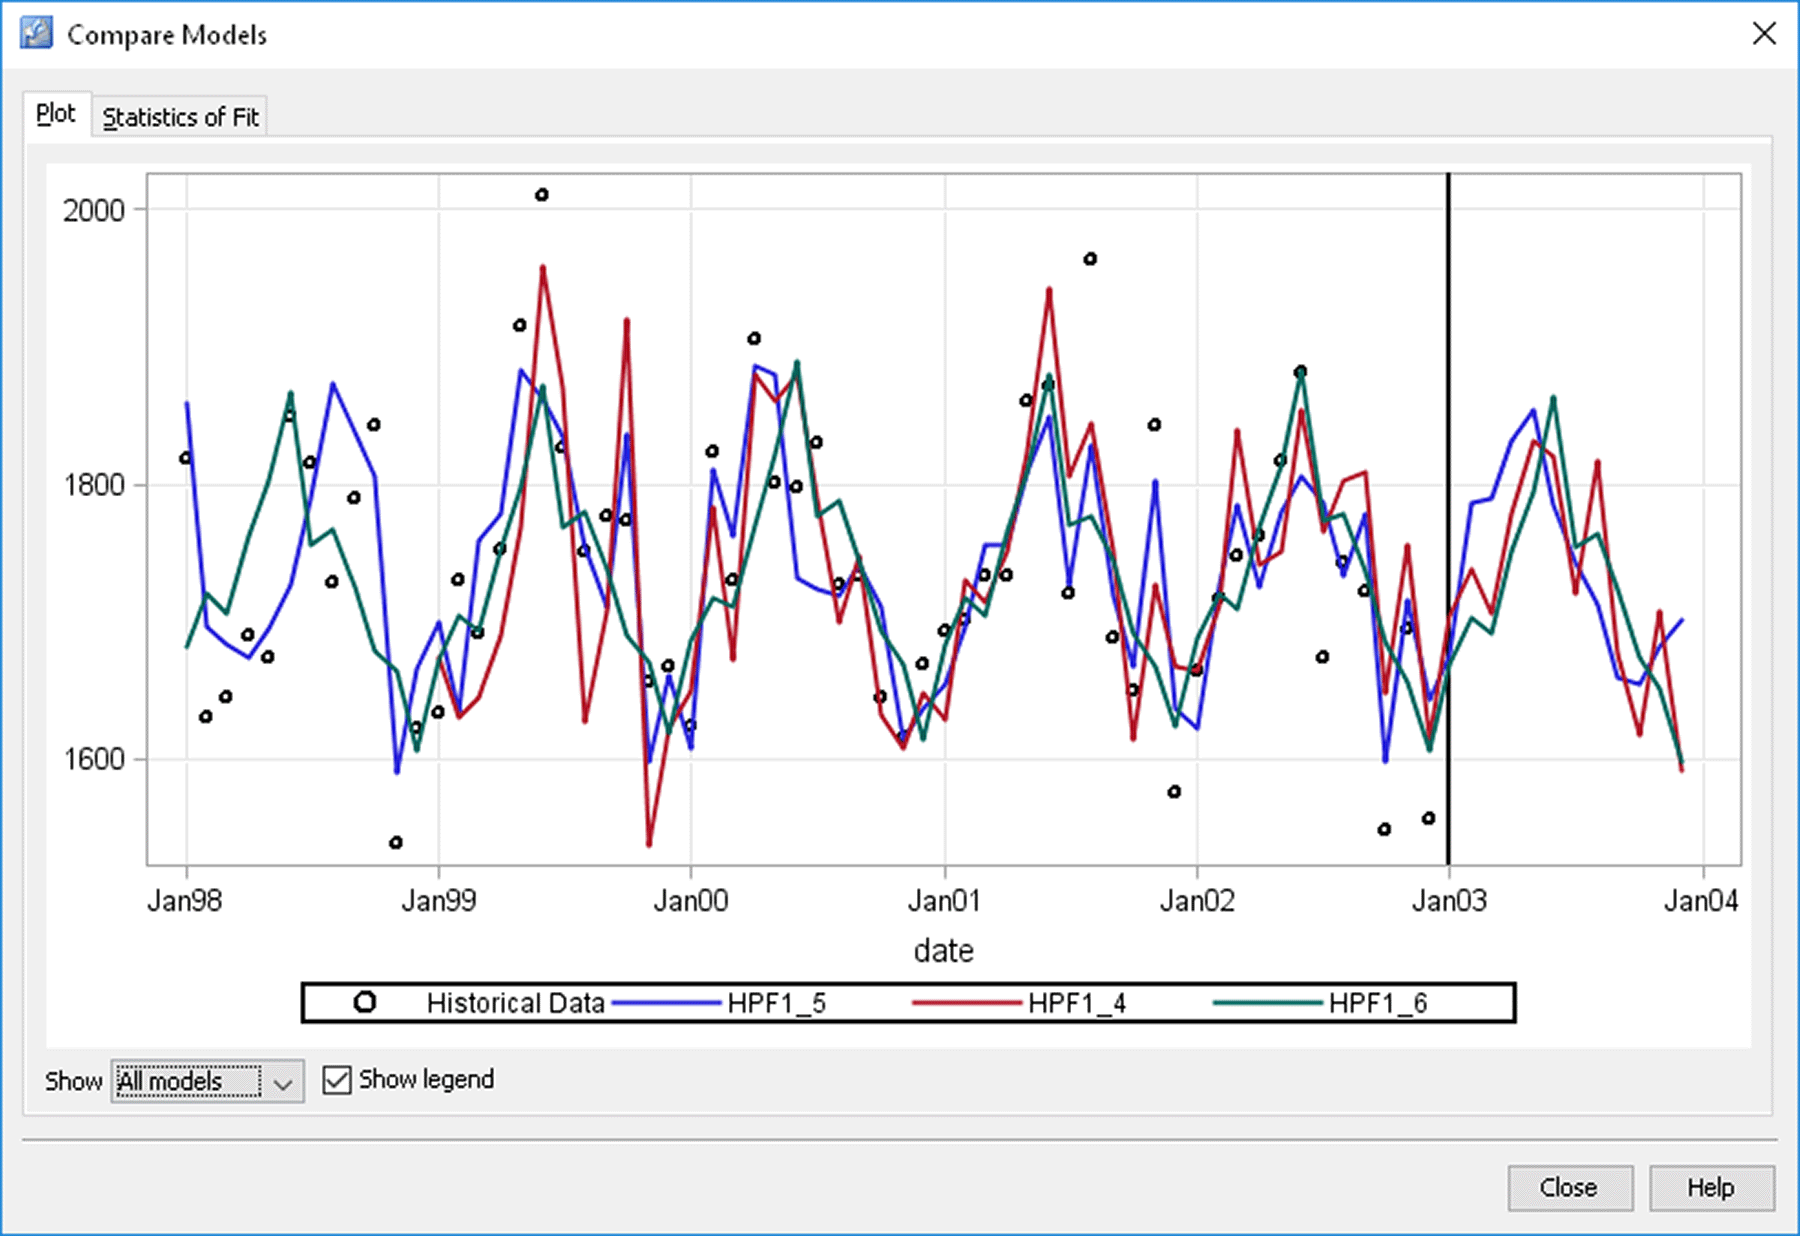Click the Jan02 x-axis label
The height and width of the screenshot is (1236, 1800).
(1197, 901)
